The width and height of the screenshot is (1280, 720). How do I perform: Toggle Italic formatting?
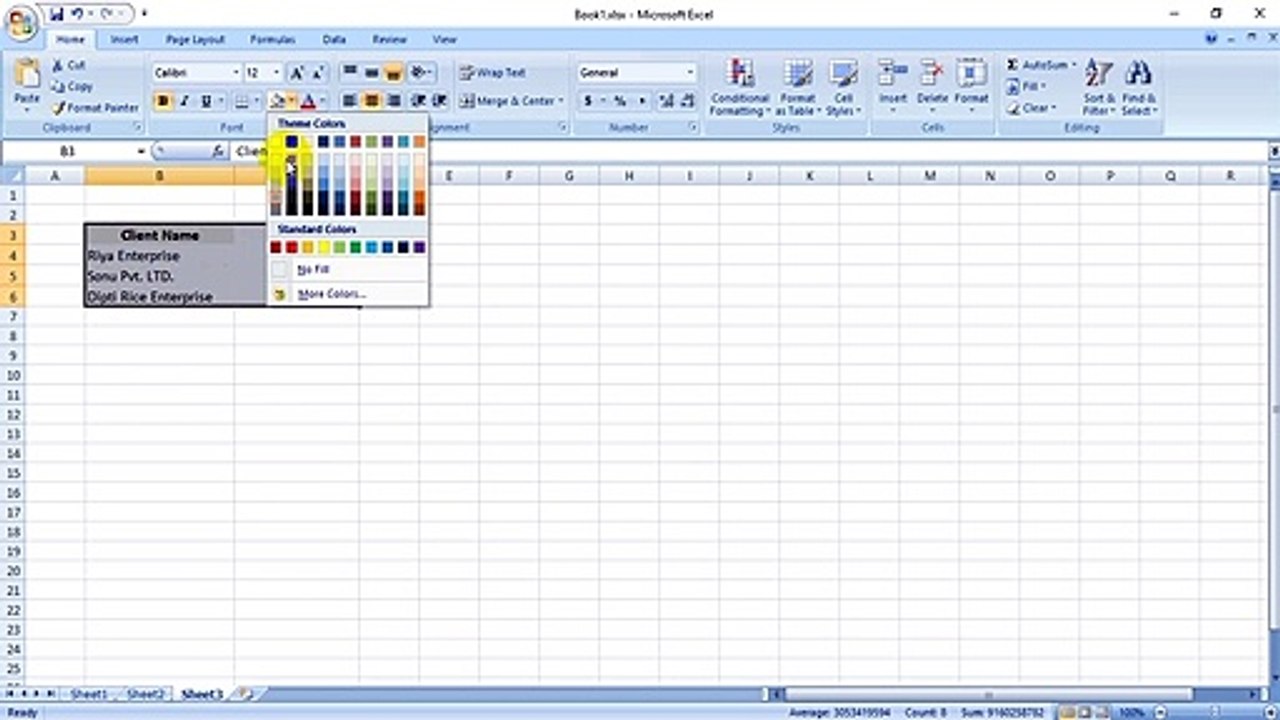point(184,101)
